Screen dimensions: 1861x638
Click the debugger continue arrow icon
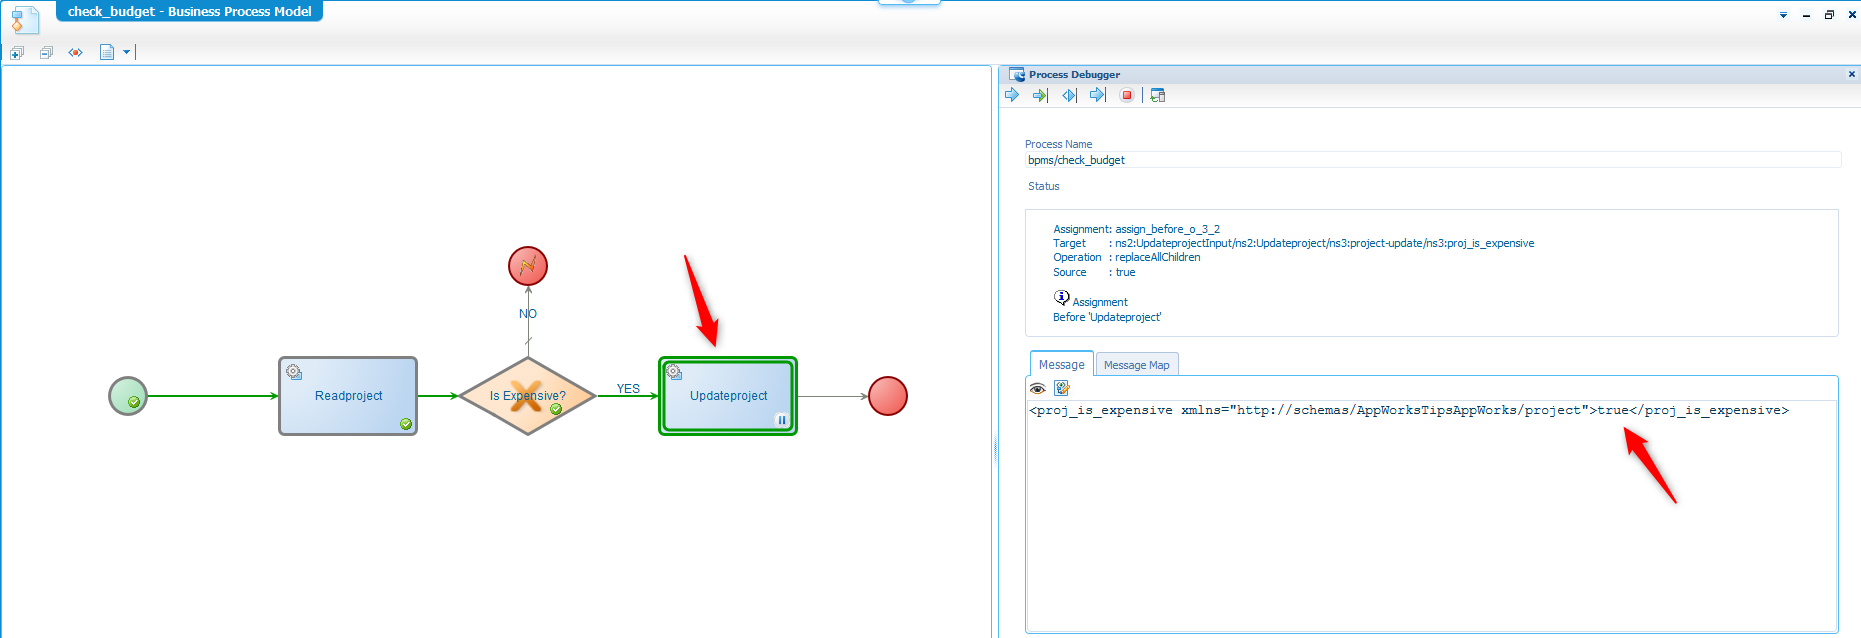[x=1012, y=95]
